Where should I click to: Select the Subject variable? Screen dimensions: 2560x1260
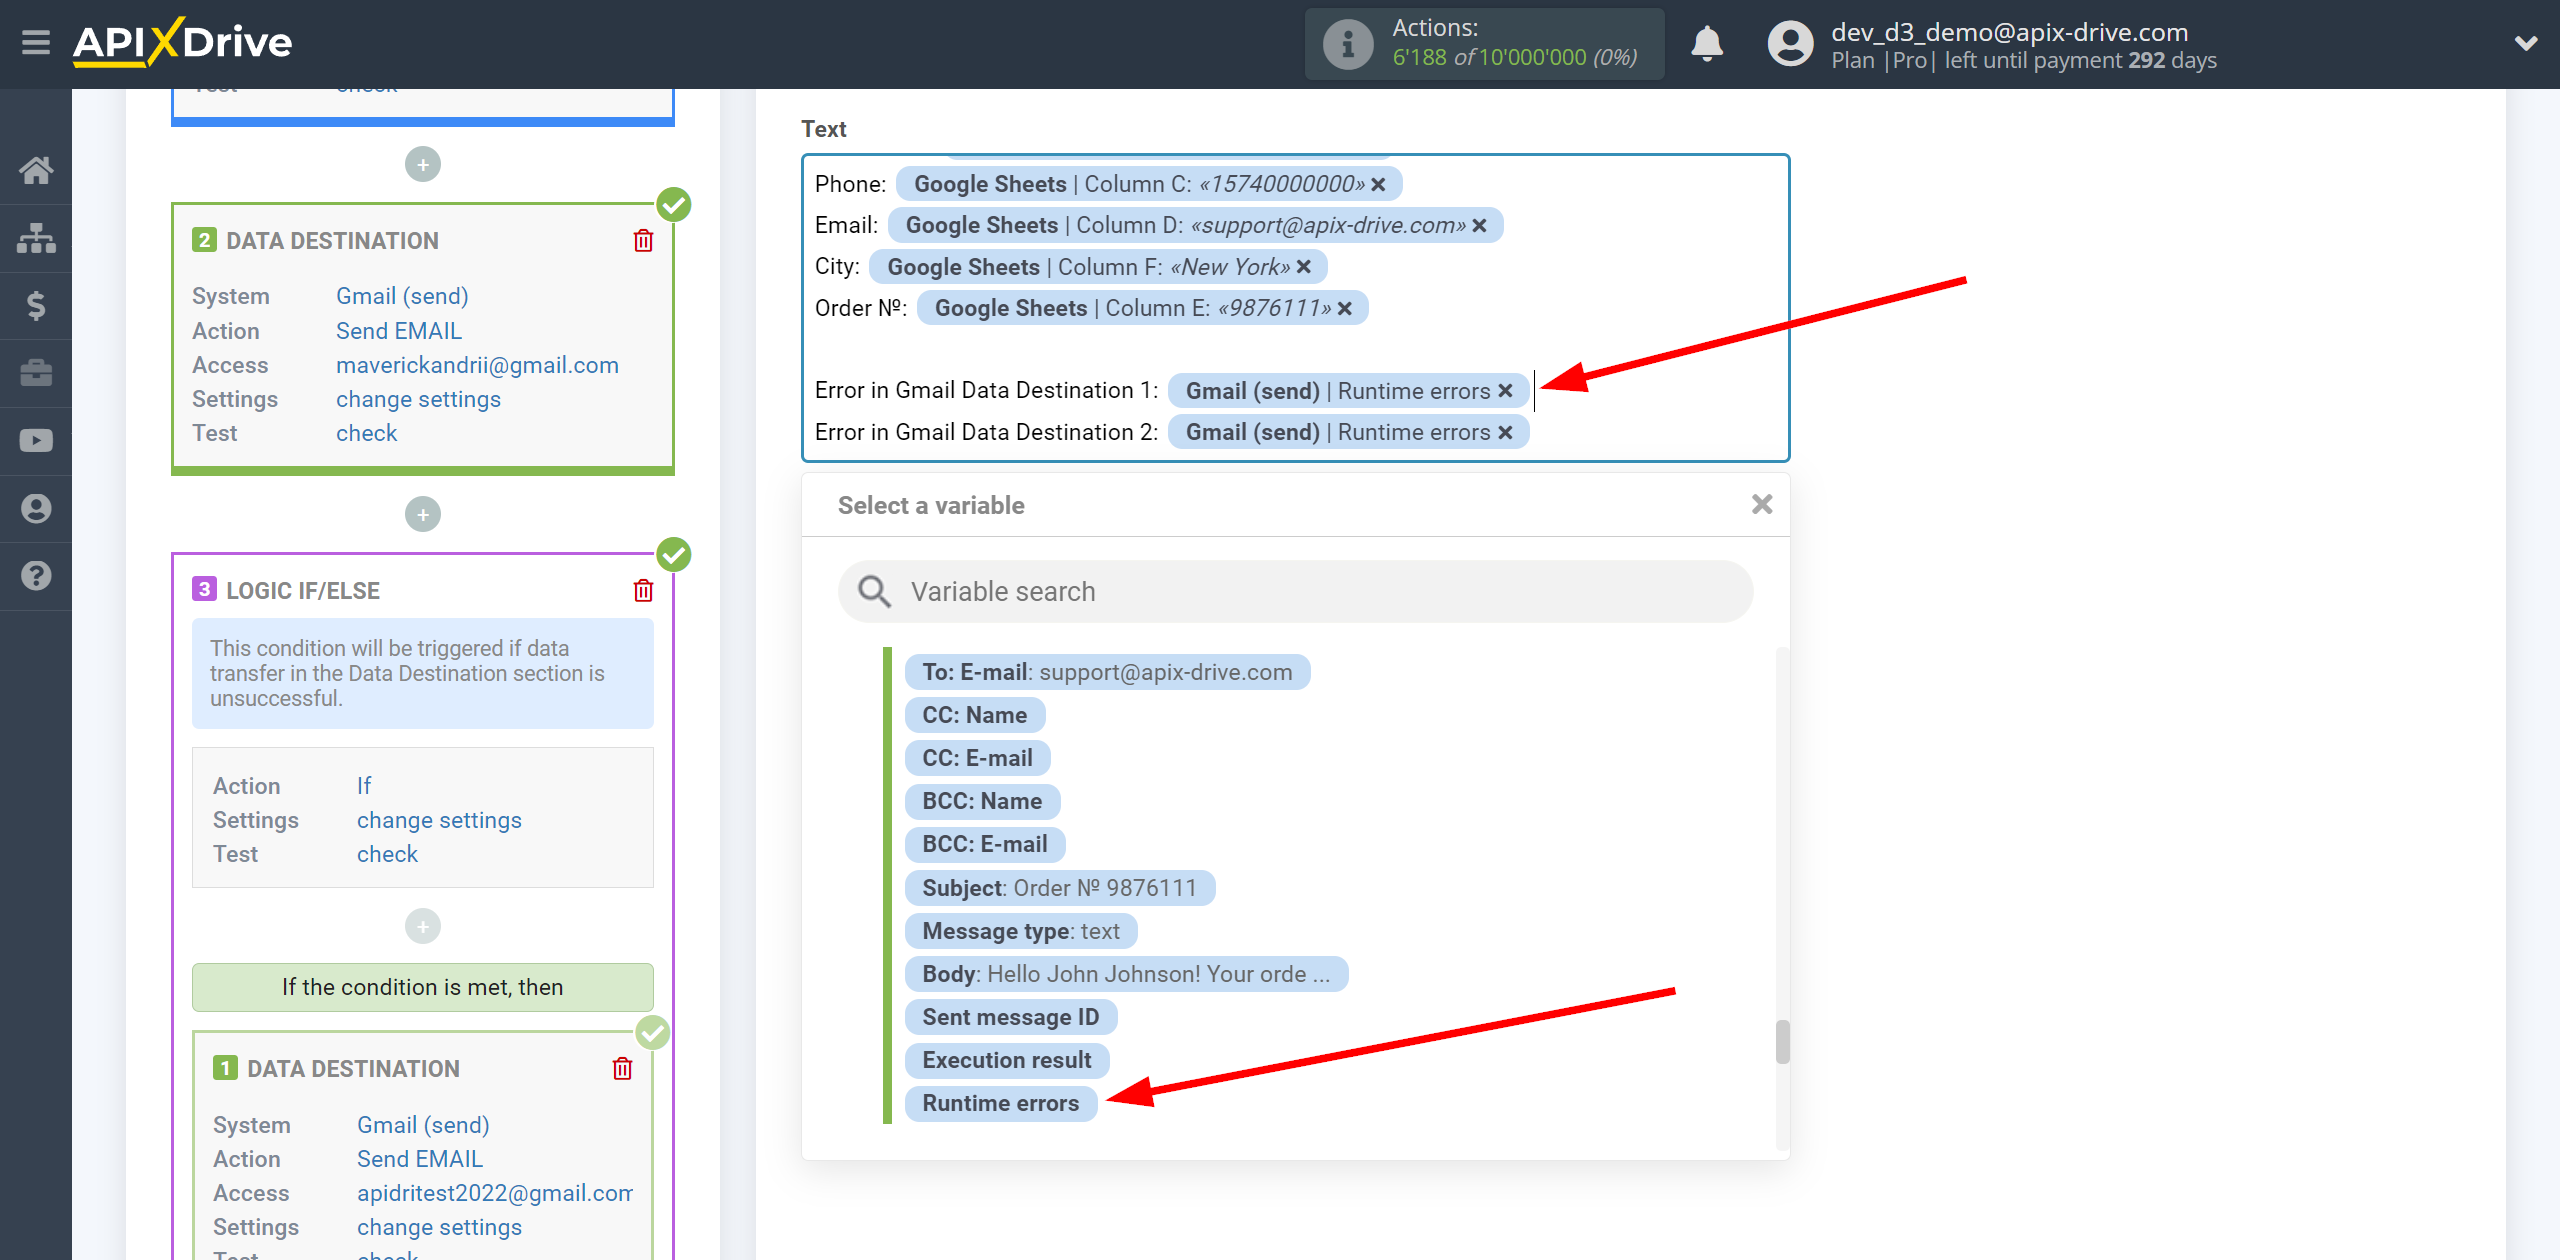pos(1059,888)
